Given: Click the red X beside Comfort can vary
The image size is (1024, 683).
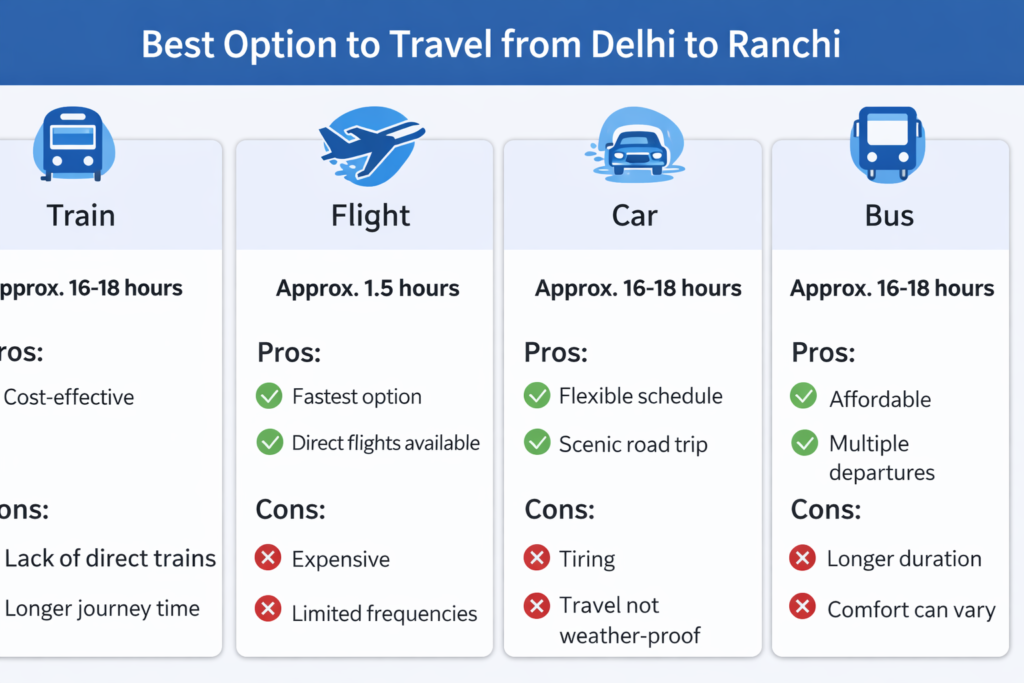Looking at the screenshot, I should [x=803, y=607].
